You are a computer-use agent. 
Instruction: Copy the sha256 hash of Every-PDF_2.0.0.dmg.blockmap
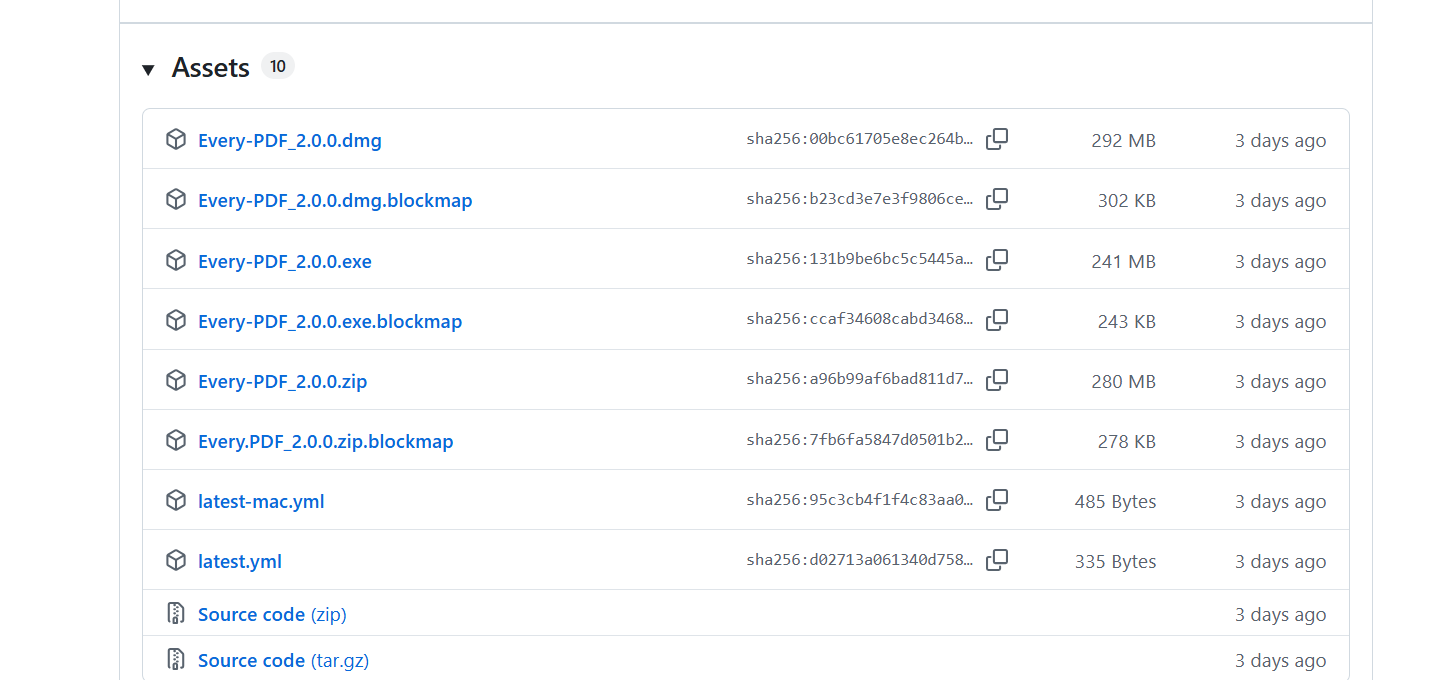[x=997, y=199]
